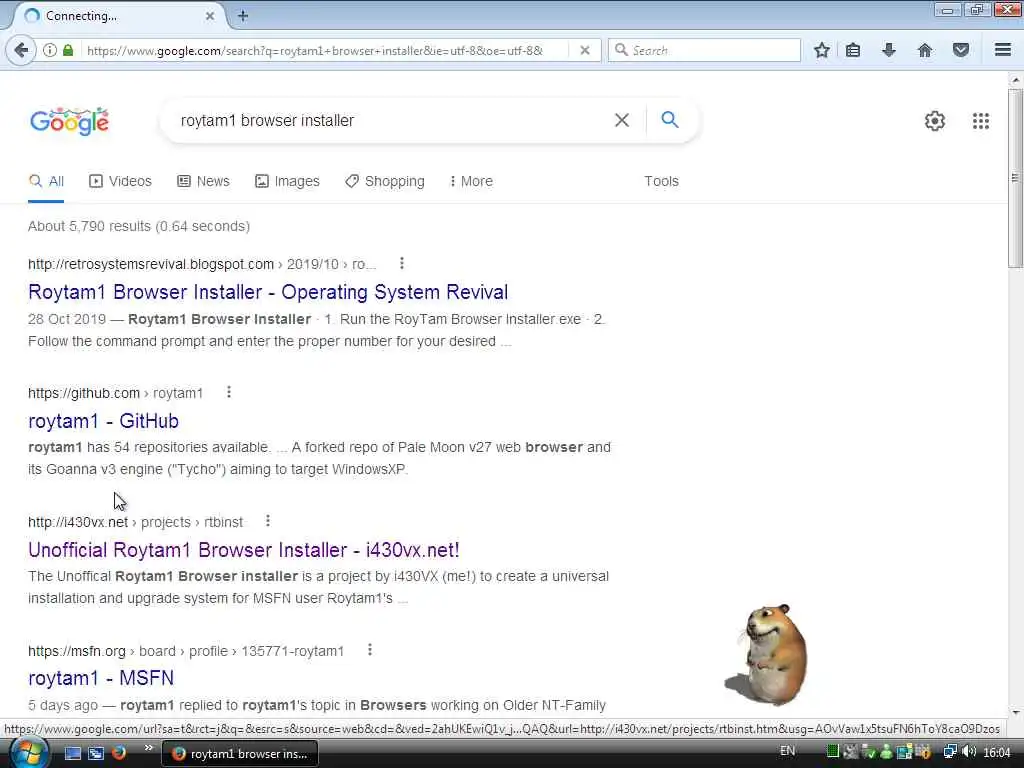
Task: Click the network tray icon
Action: click(x=950, y=752)
